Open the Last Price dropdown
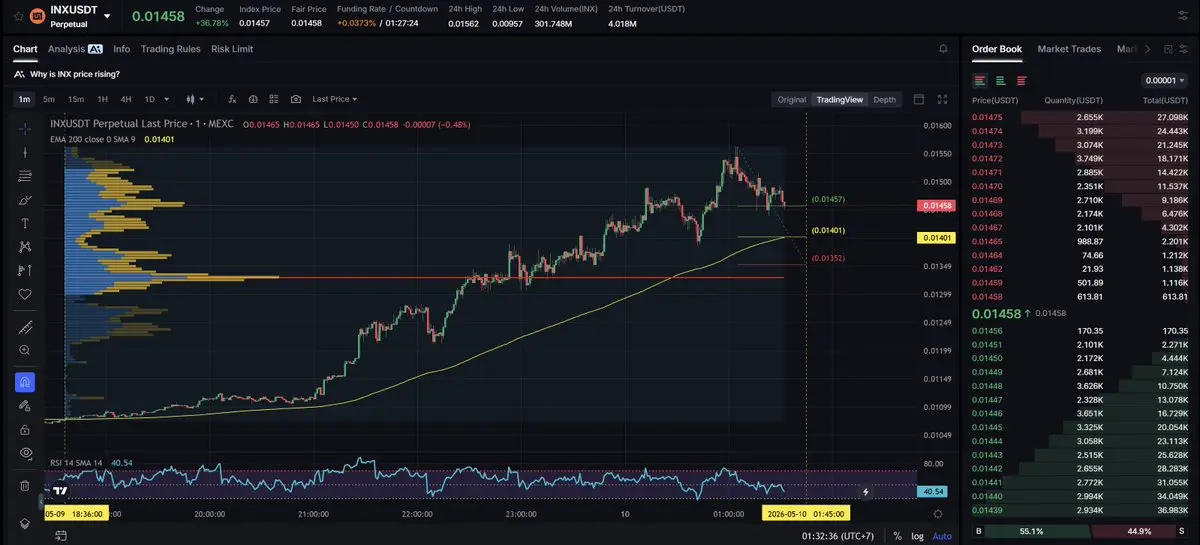Image resolution: width=1200 pixels, height=545 pixels. point(335,99)
